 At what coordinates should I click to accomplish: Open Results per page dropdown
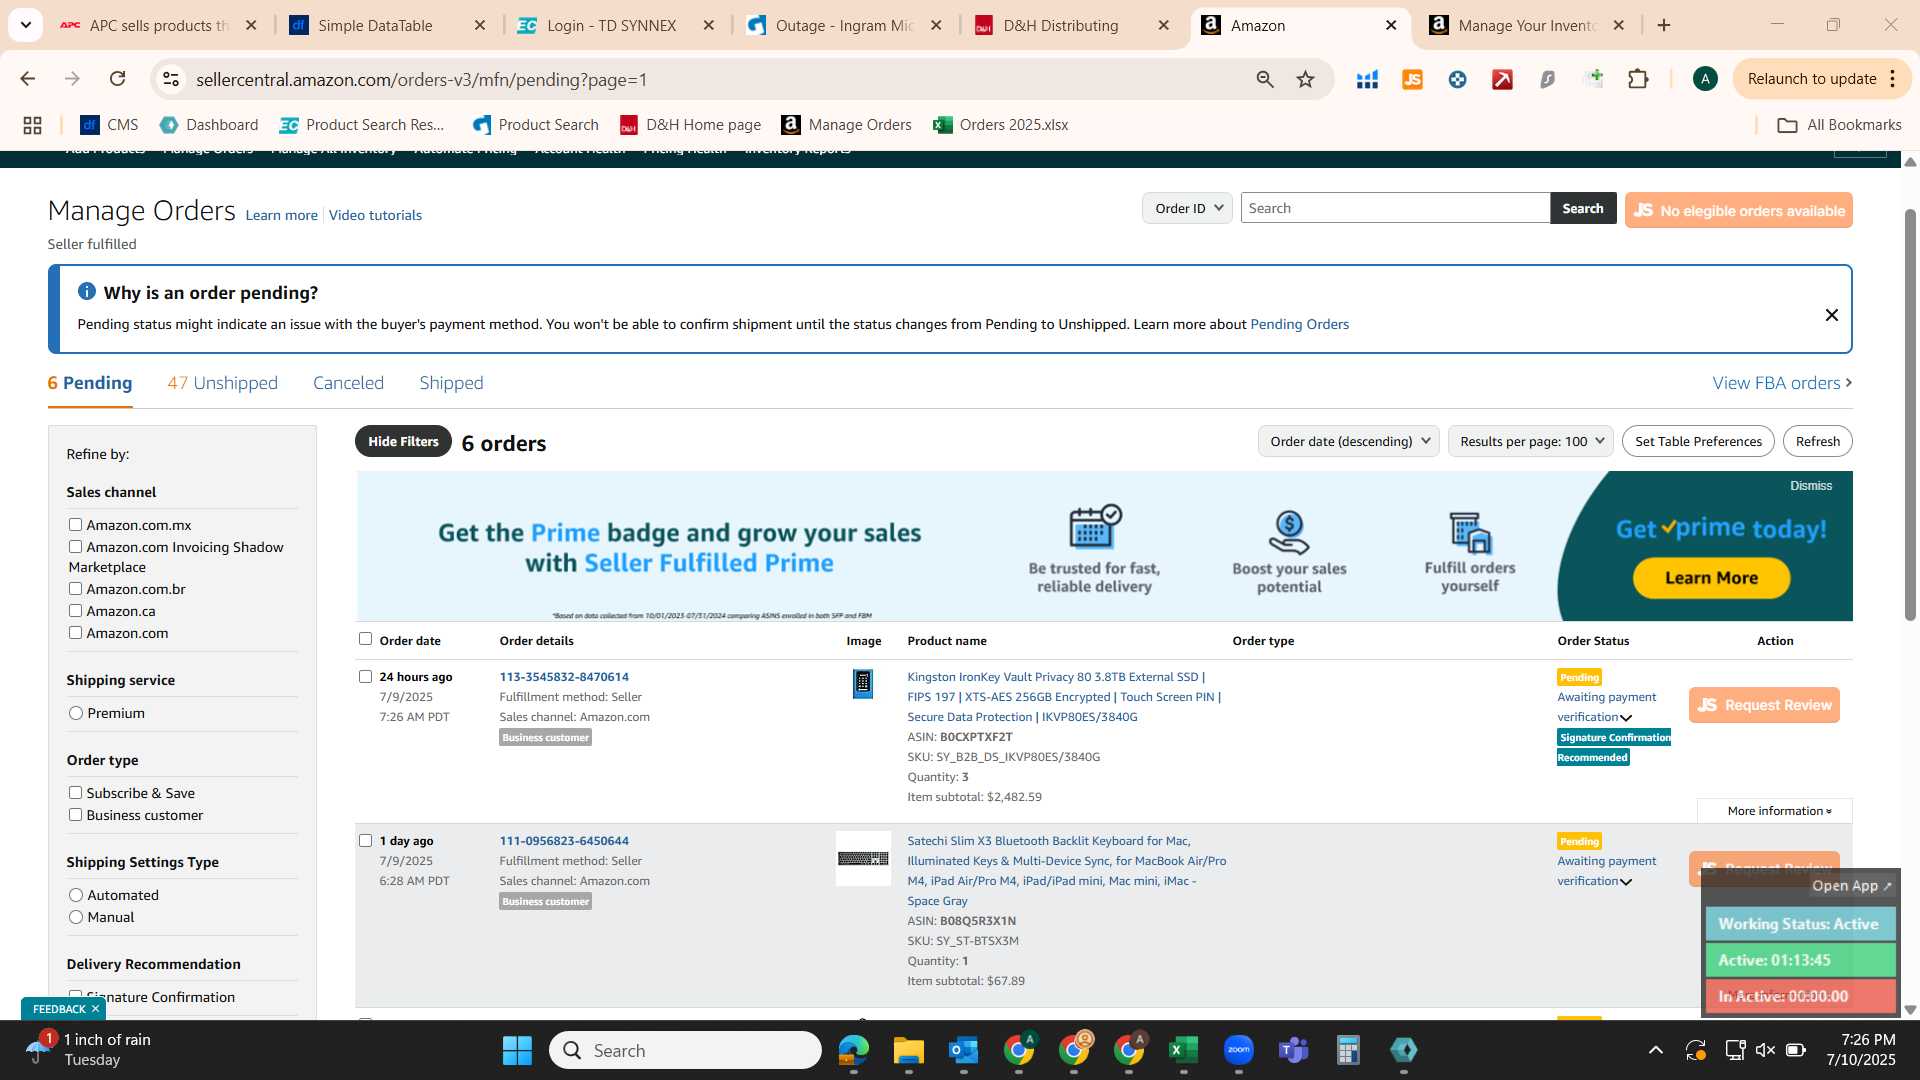[x=1530, y=441]
